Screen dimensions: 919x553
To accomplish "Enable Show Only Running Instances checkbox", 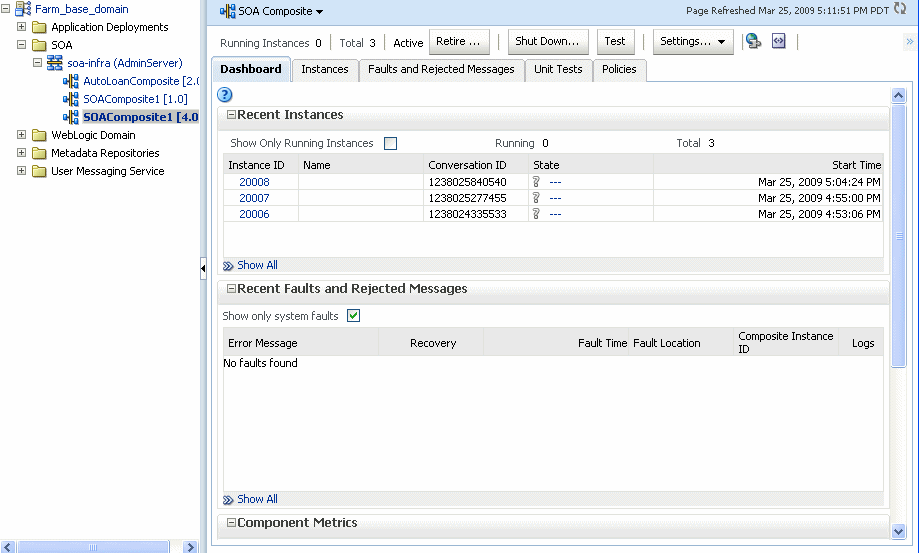I will tap(390, 143).
